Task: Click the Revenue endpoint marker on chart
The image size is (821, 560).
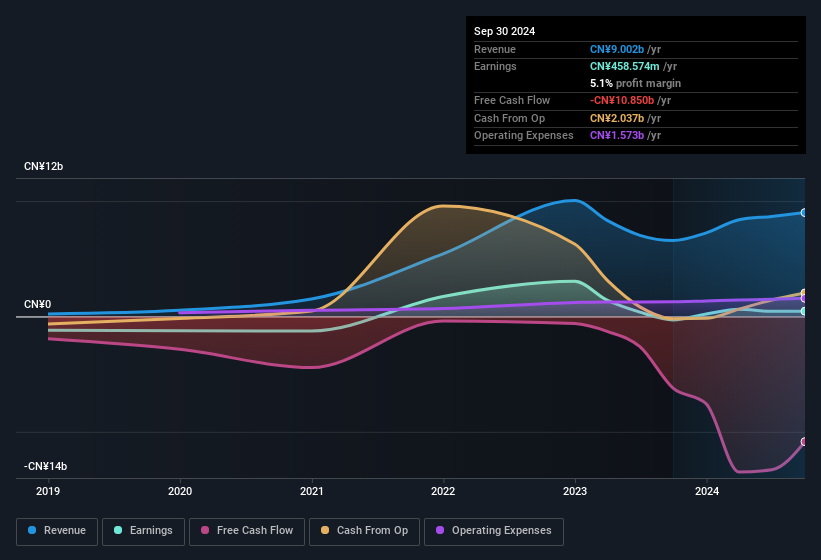Action: (804, 212)
